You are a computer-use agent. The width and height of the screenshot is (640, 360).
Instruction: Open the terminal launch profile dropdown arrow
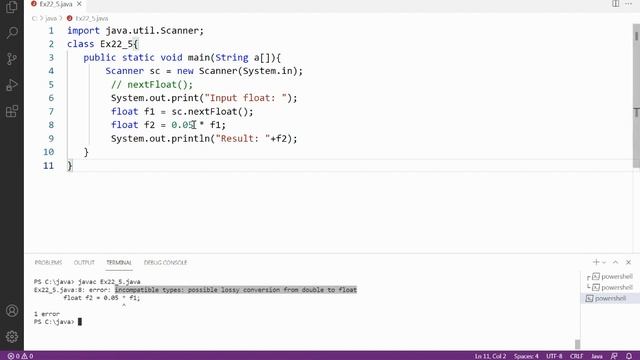(604, 262)
